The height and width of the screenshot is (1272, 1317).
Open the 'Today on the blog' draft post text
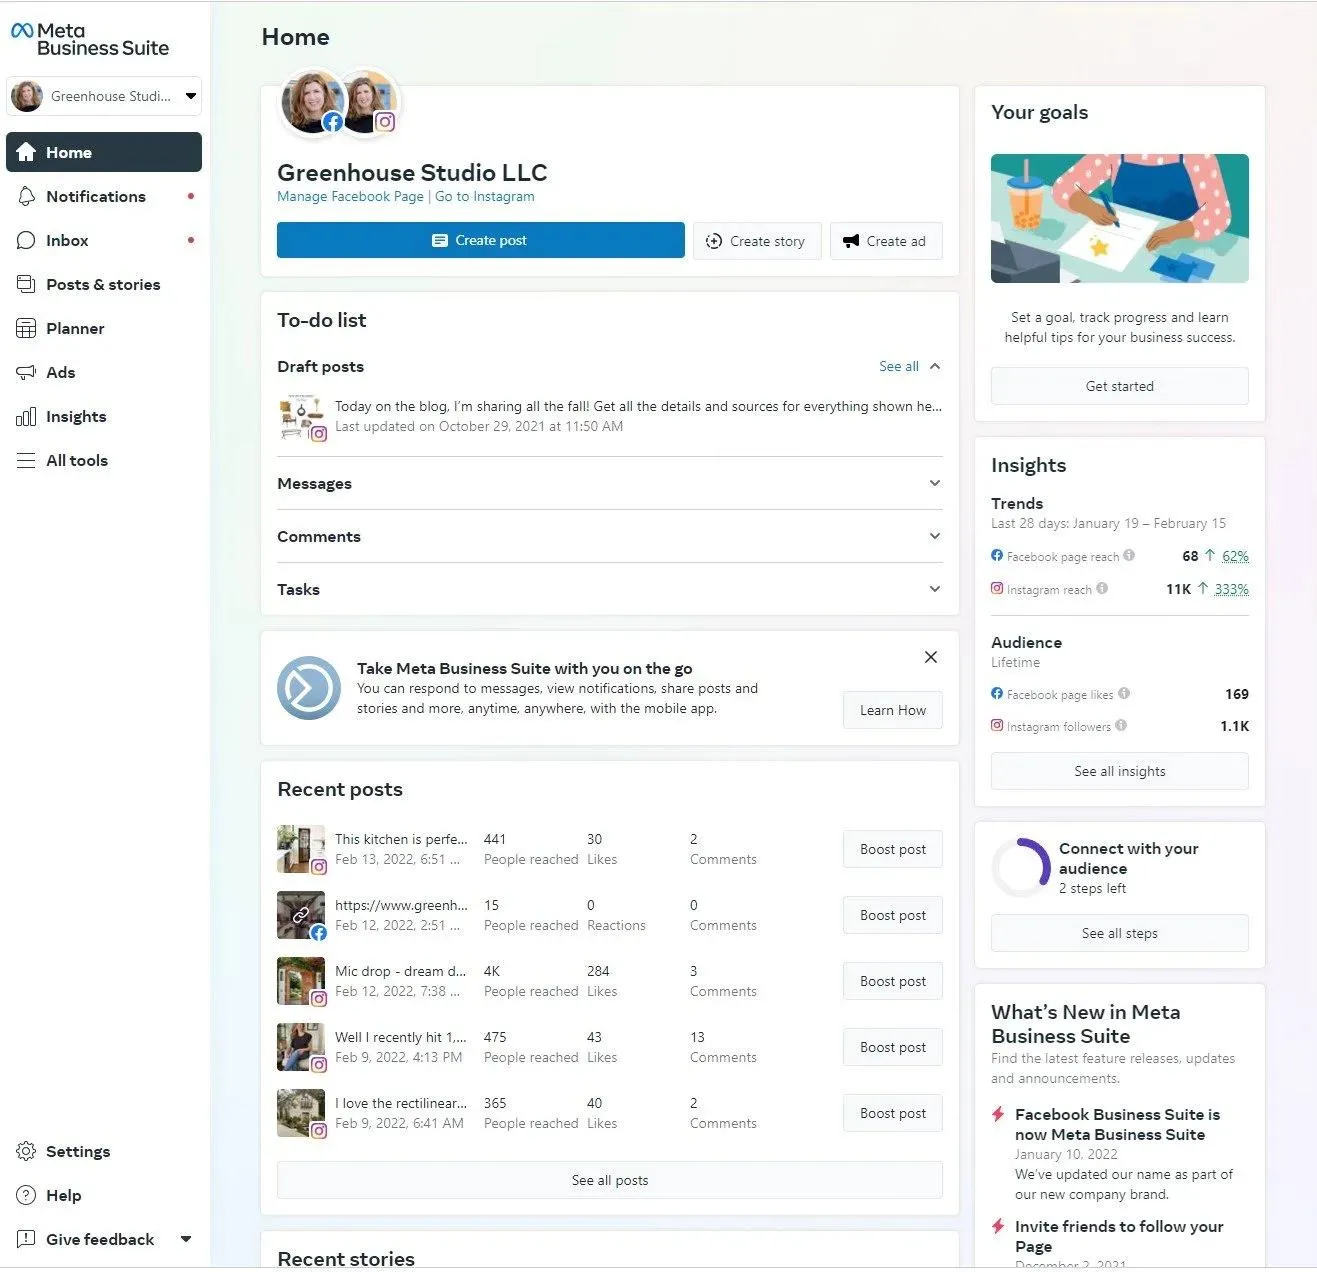(638, 406)
